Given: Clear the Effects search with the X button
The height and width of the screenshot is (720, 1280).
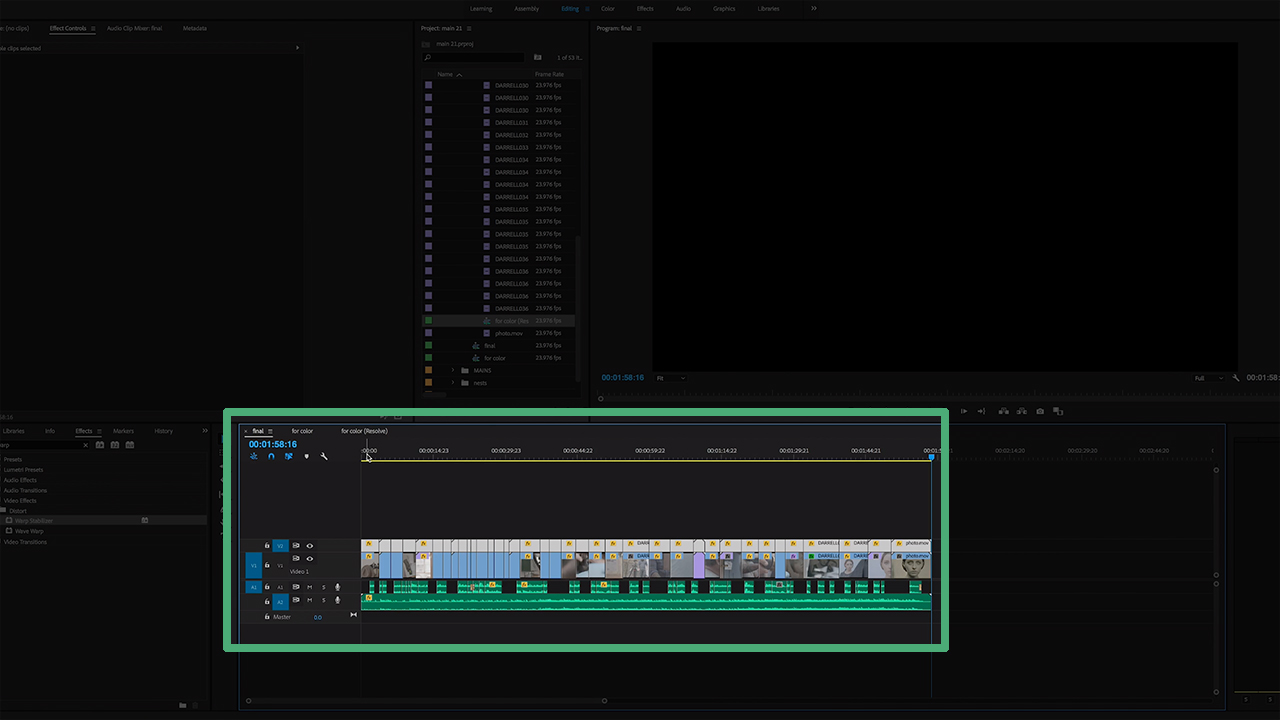Looking at the screenshot, I should pos(86,445).
